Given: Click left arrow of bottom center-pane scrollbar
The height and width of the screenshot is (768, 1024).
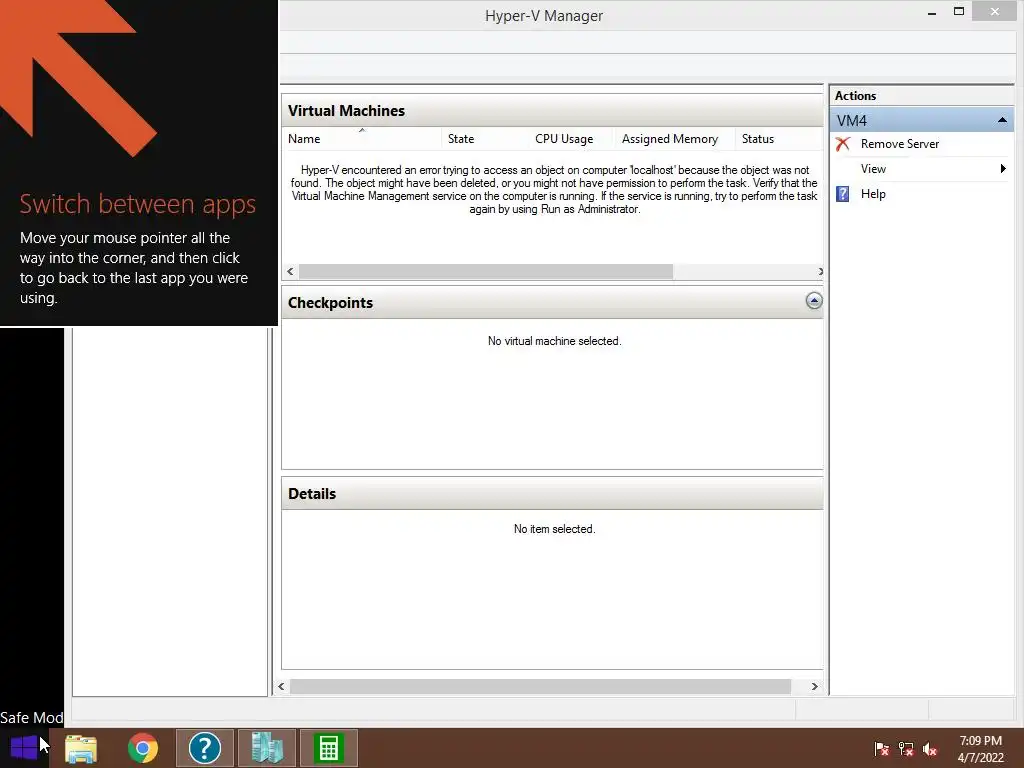Looking at the screenshot, I should [281, 686].
